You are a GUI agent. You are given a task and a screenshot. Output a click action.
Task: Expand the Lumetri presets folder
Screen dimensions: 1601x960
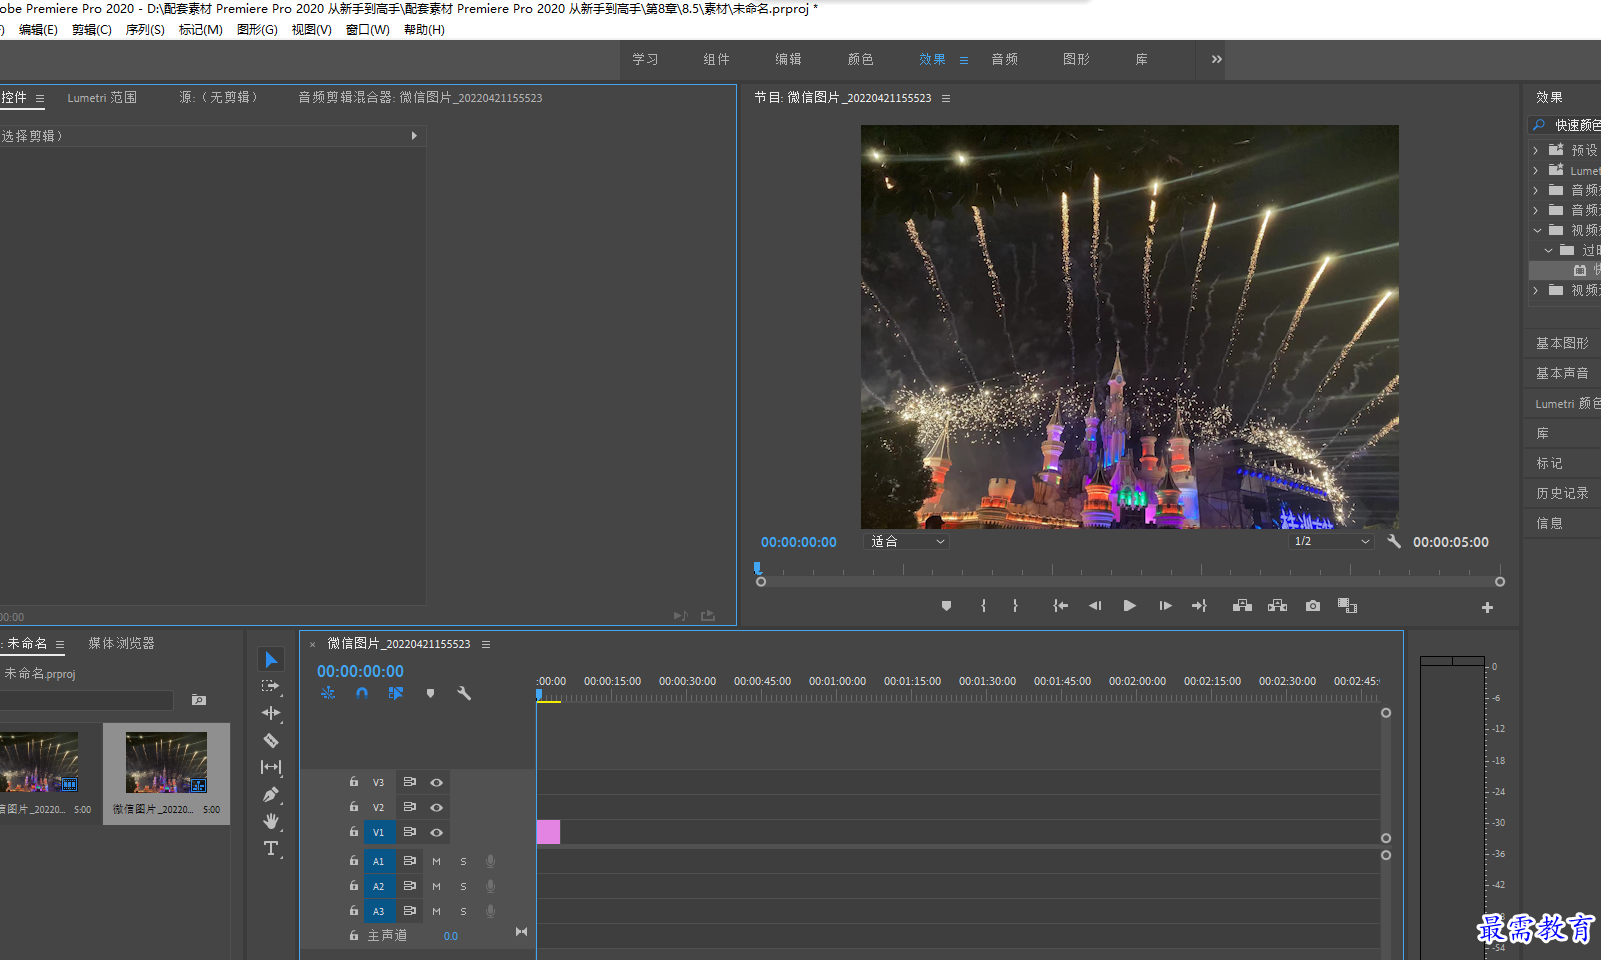[1536, 170]
